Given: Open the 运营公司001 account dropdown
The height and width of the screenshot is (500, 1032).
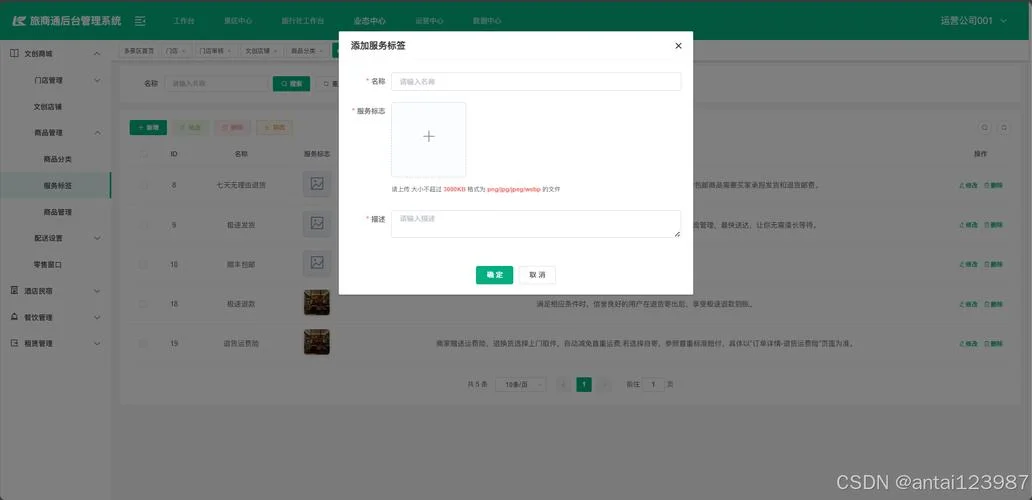Looking at the screenshot, I should click(x=974, y=21).
